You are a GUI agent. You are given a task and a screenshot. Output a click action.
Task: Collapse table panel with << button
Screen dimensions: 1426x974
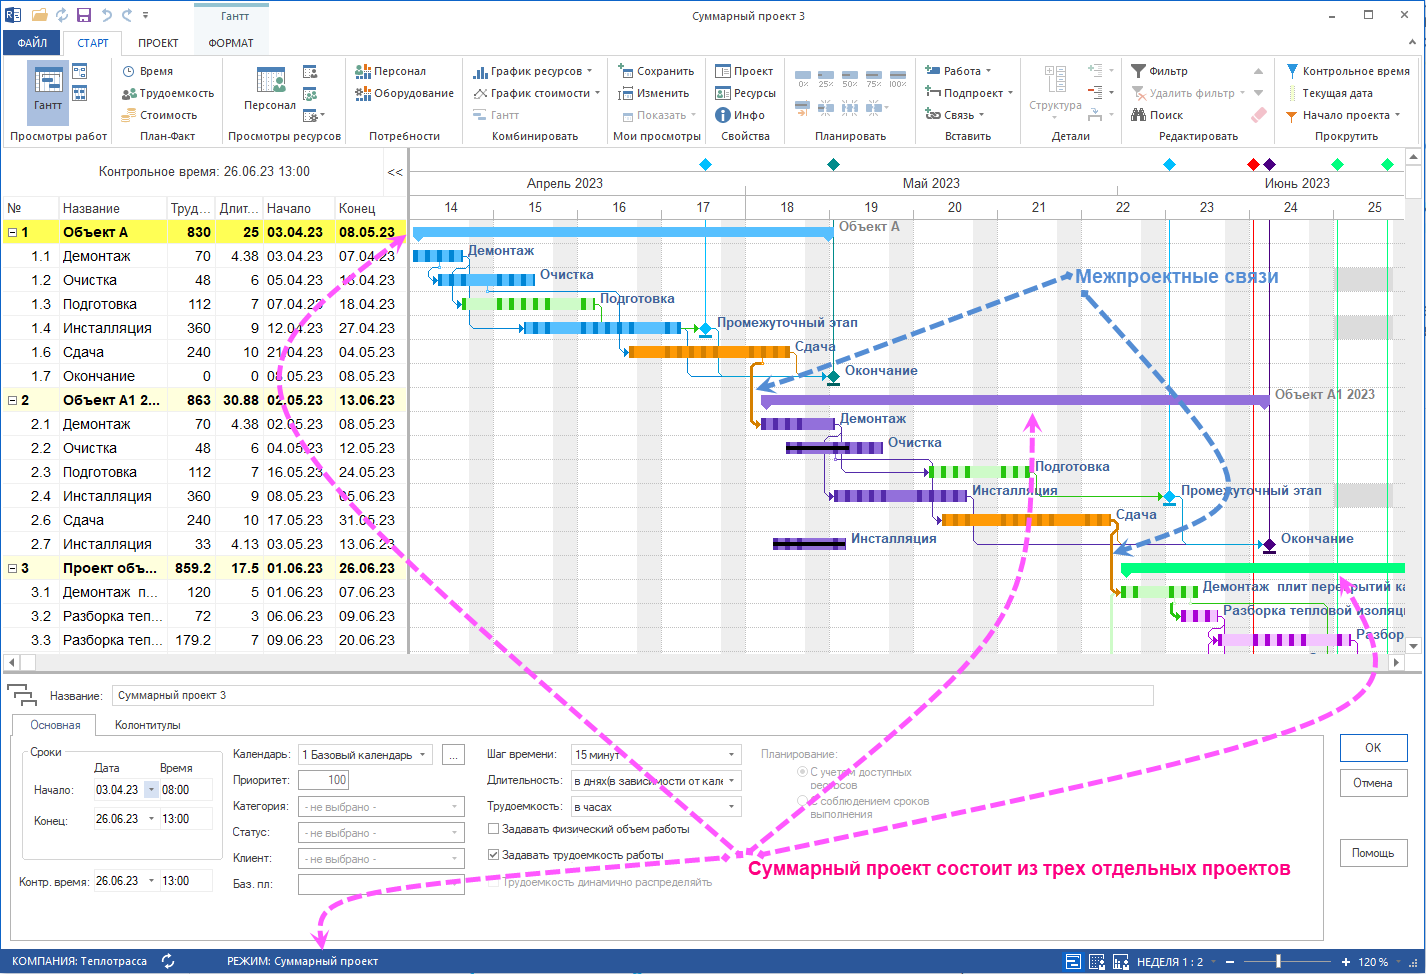[x=395, y=172]
